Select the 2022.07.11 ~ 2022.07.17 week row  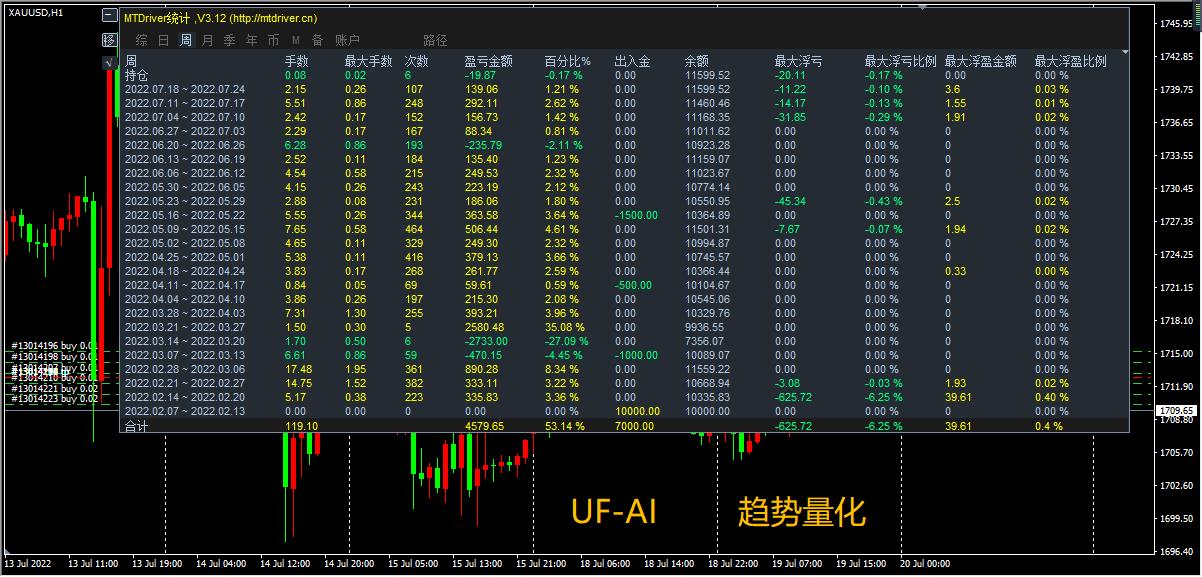coord(624,103)
